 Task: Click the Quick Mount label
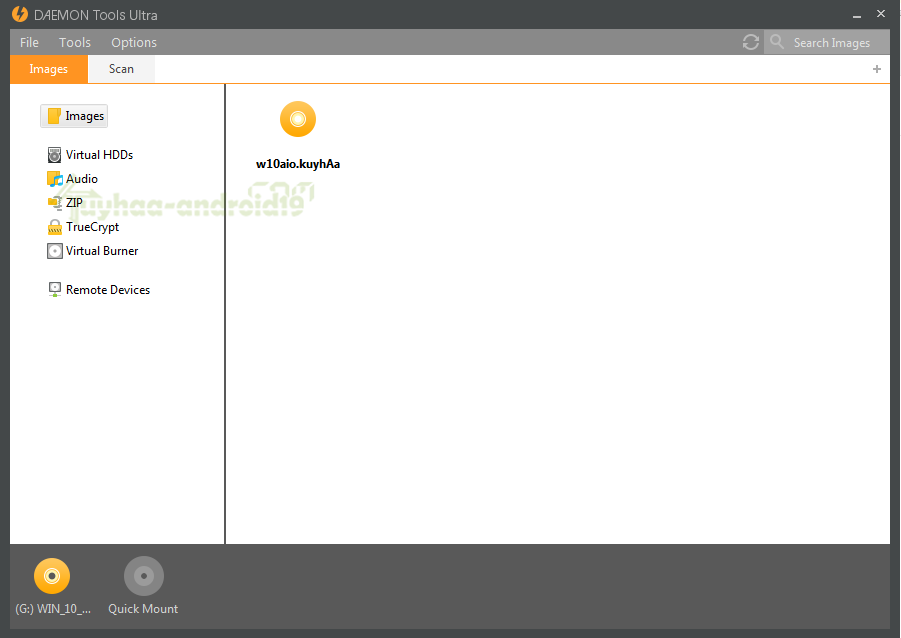[x=143, y=609]
